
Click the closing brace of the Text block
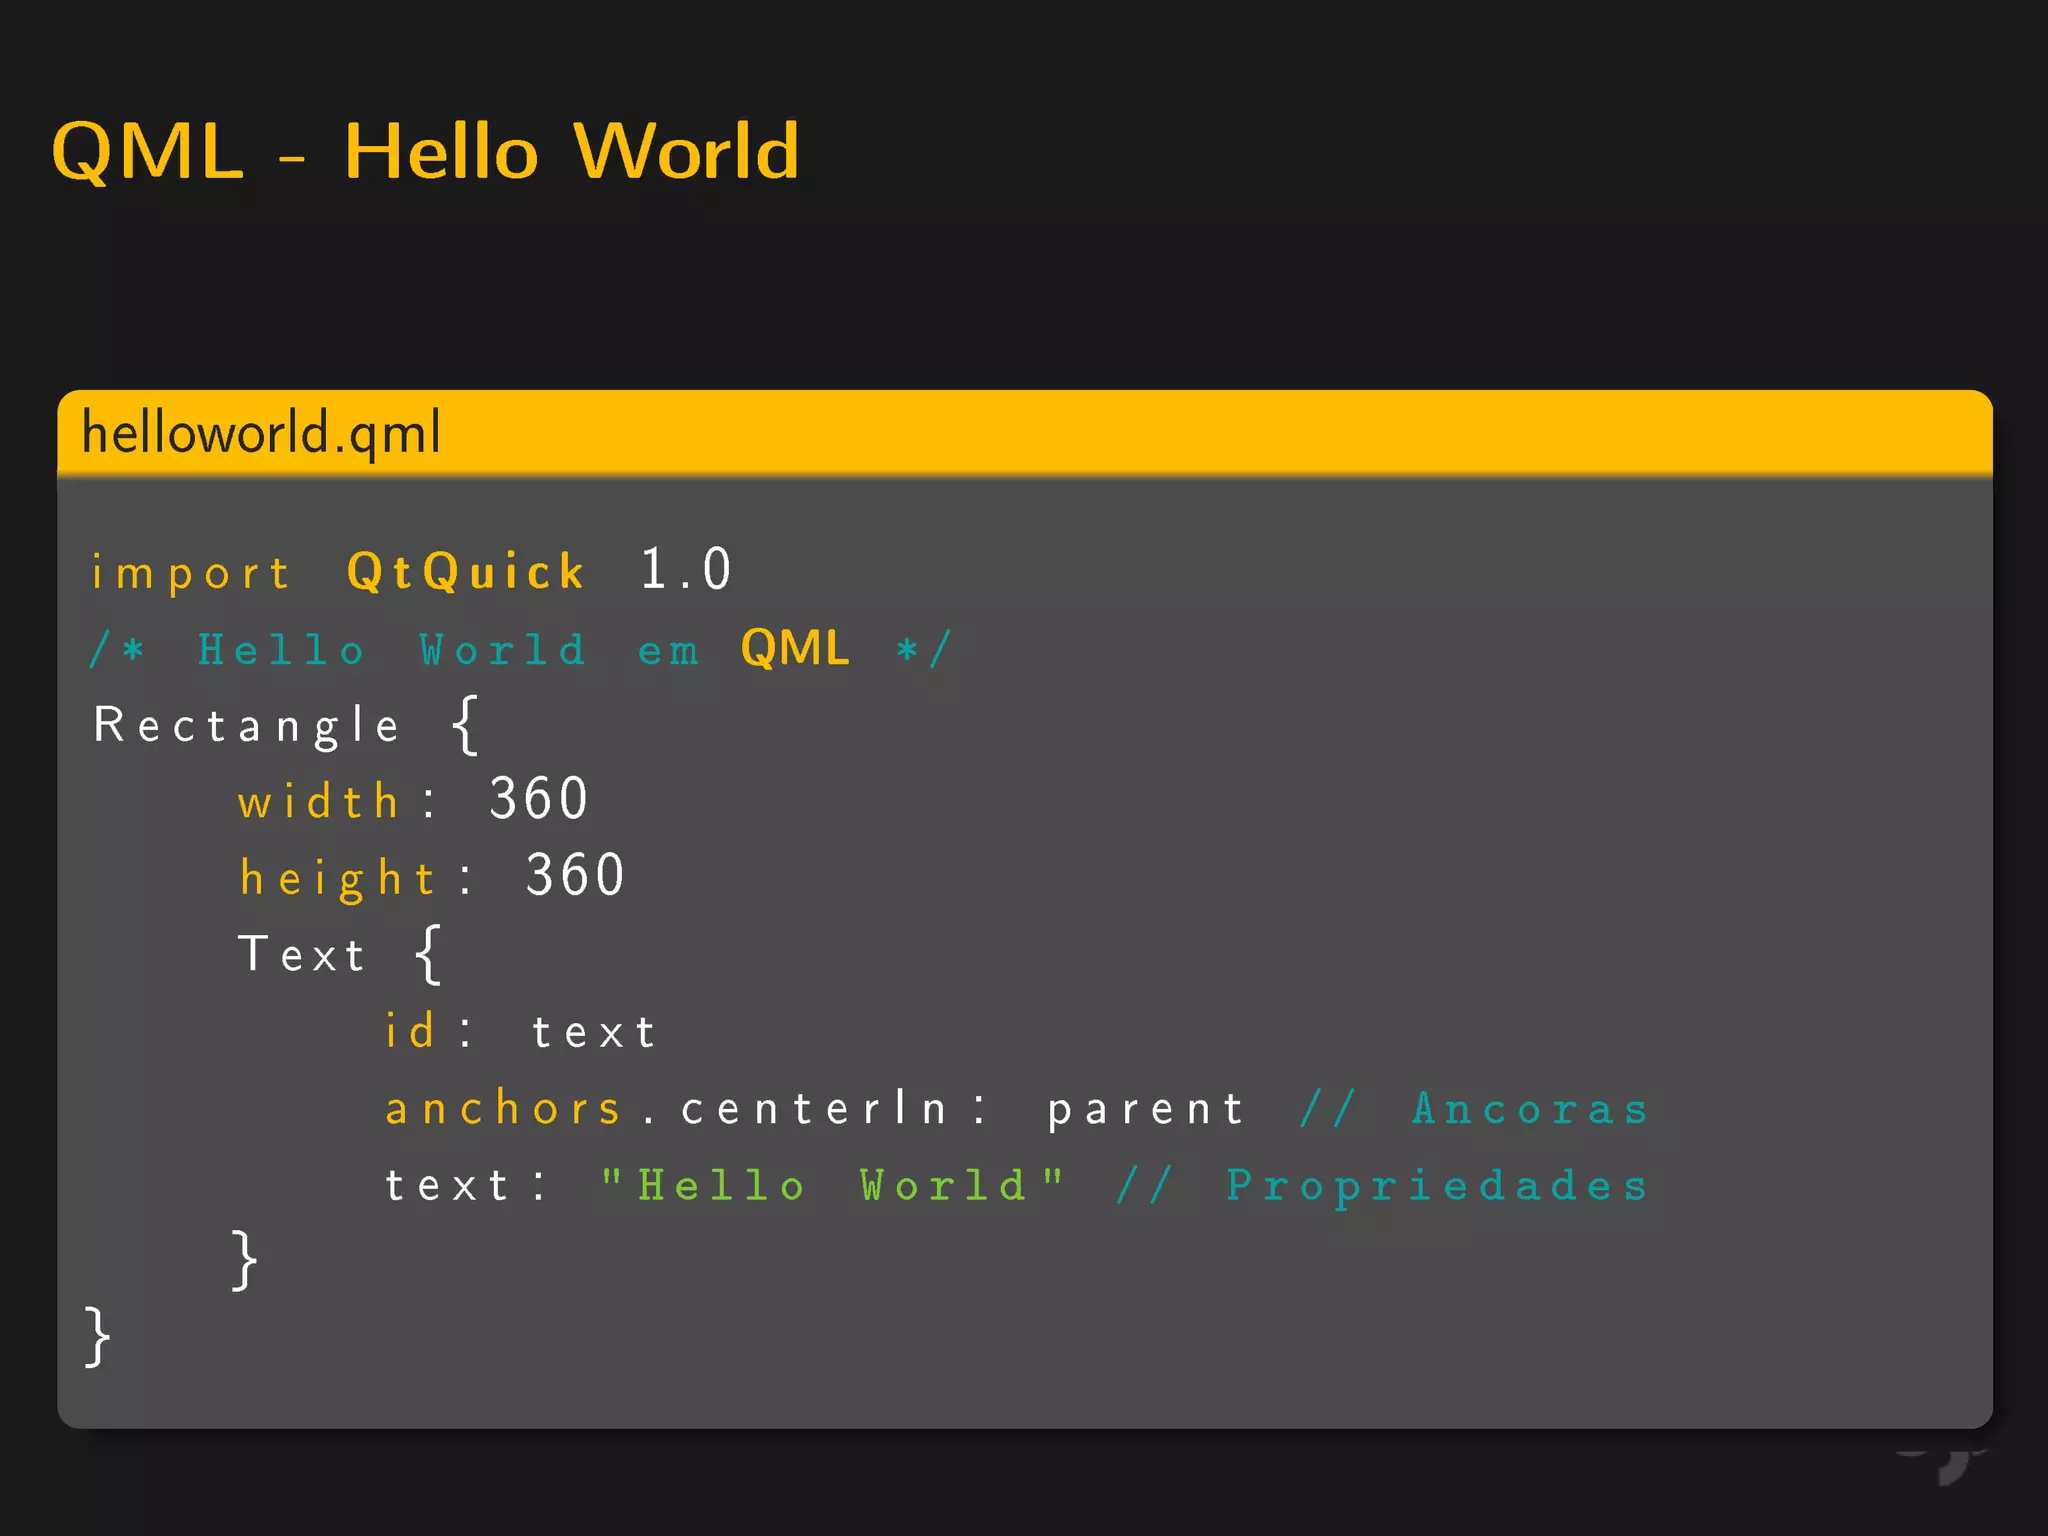[245, 1260]
